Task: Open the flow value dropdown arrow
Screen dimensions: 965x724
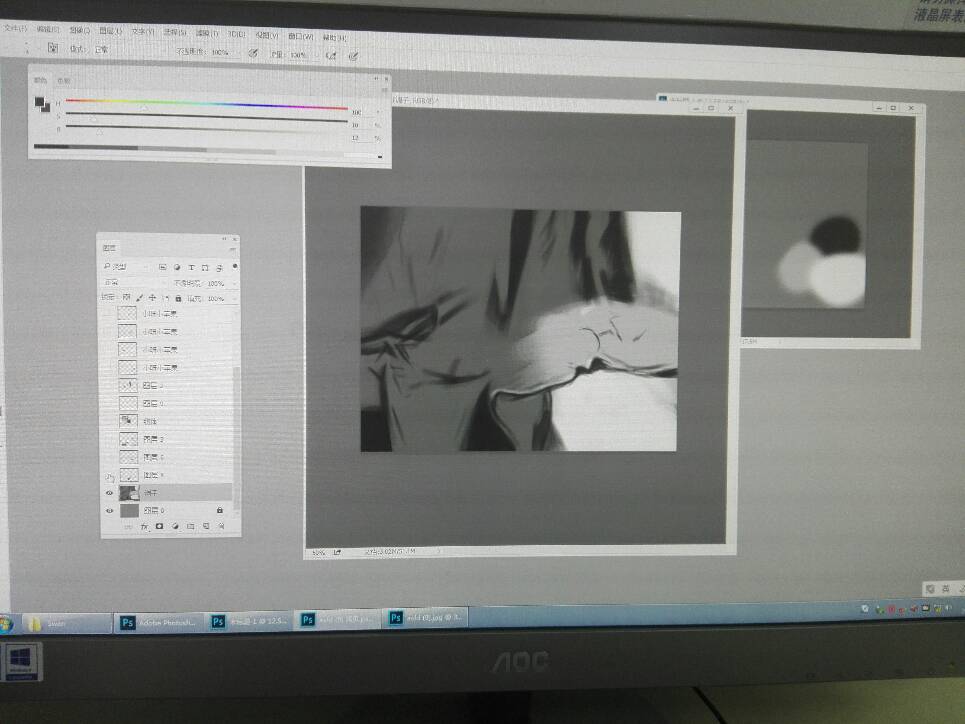Action: click(316, 55)
